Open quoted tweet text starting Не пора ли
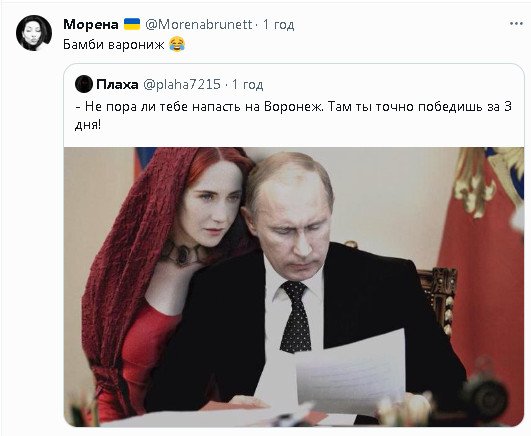Screen dimensions: 531x436 [293, 116]
